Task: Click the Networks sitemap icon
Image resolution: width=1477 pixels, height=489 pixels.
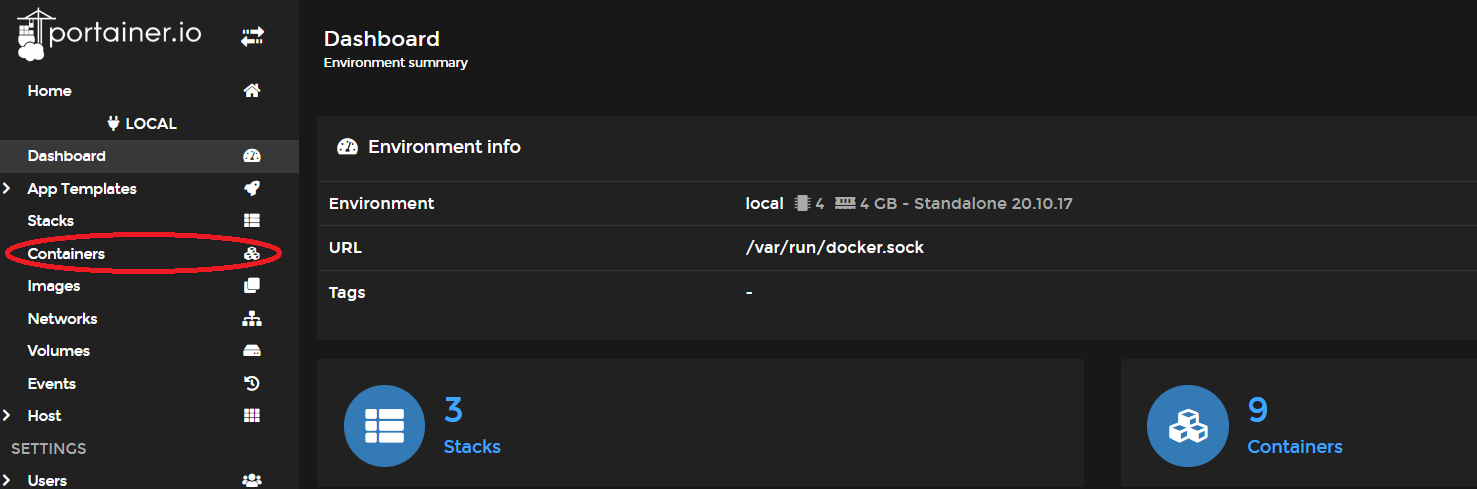Action: pos(252,319)
